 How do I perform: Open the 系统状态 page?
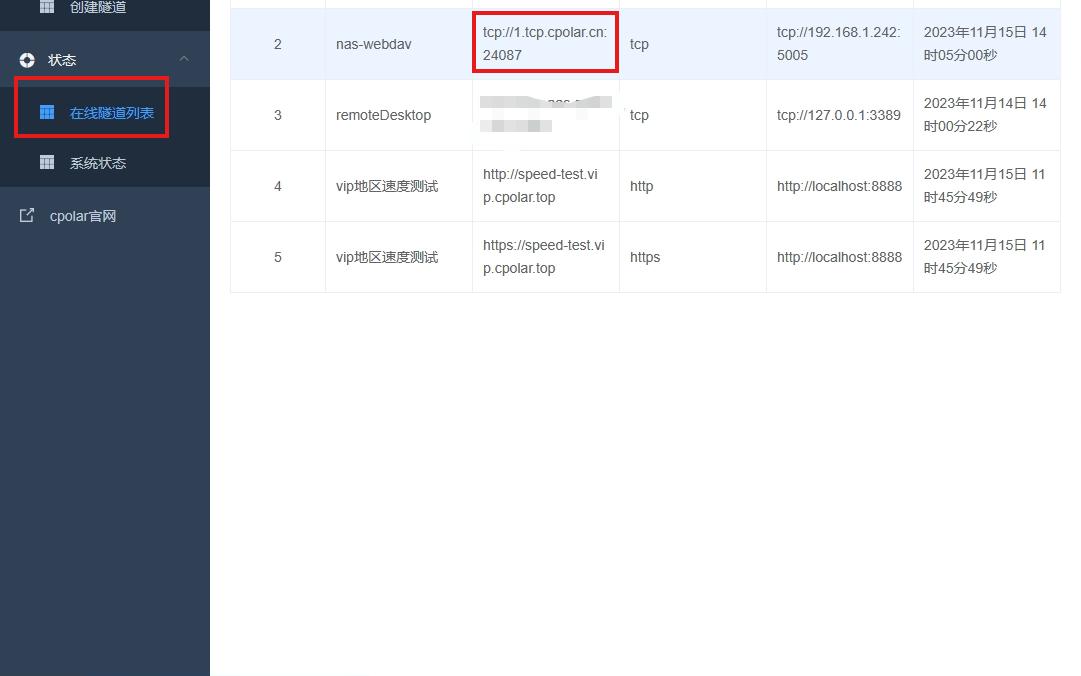pyautogui.click(x=98, y=163)
